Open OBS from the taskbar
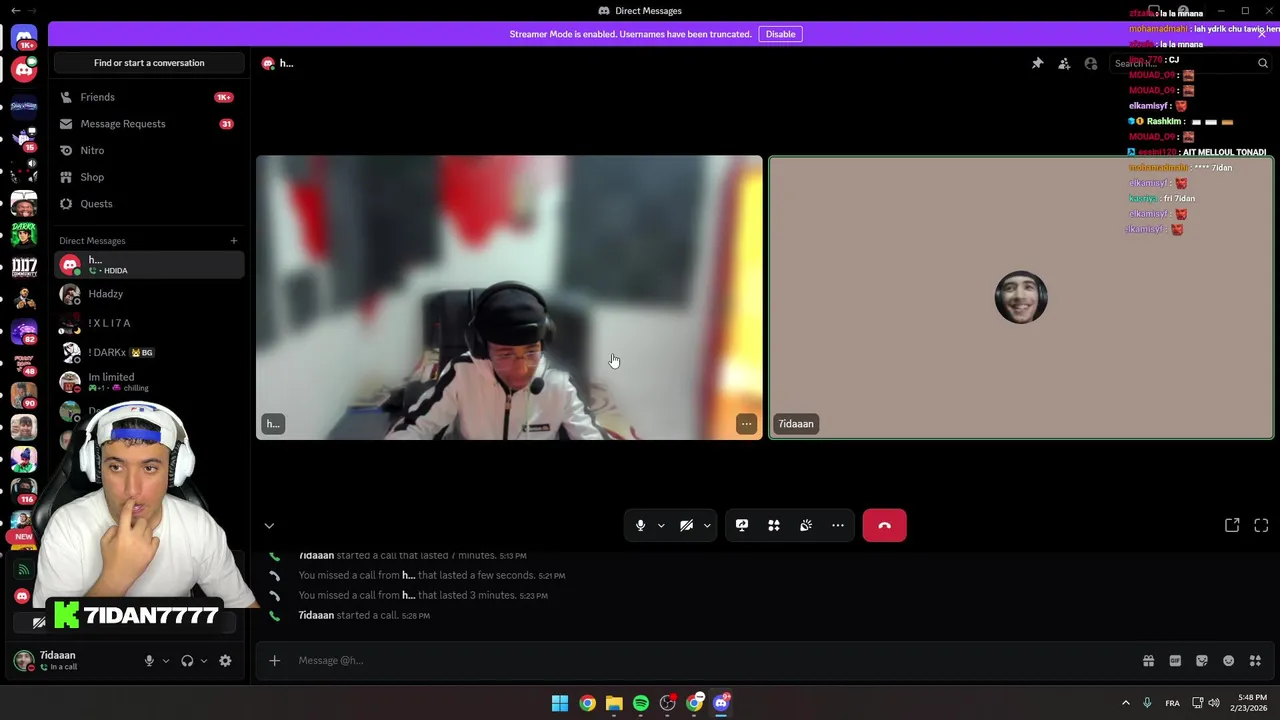The height and width of the screenshot is (720, 1280). click(x=668, y=703)
